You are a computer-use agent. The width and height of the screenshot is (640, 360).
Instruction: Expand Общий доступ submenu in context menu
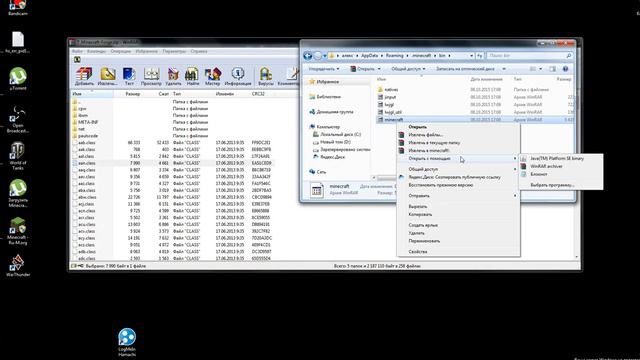coord(458,169)
